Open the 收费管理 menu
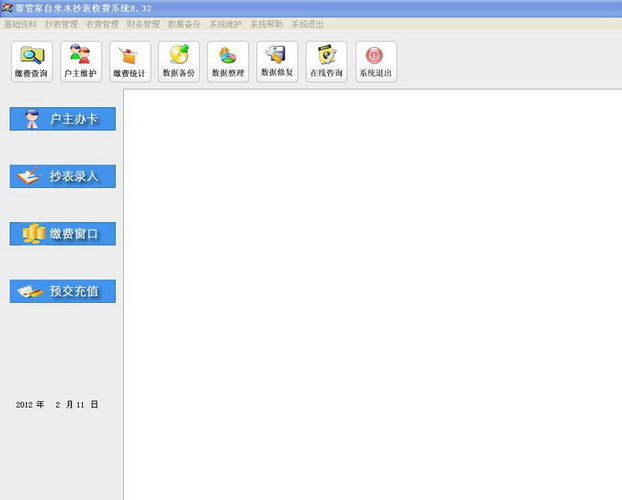622x500 pixels. click(x=102, y=24)
